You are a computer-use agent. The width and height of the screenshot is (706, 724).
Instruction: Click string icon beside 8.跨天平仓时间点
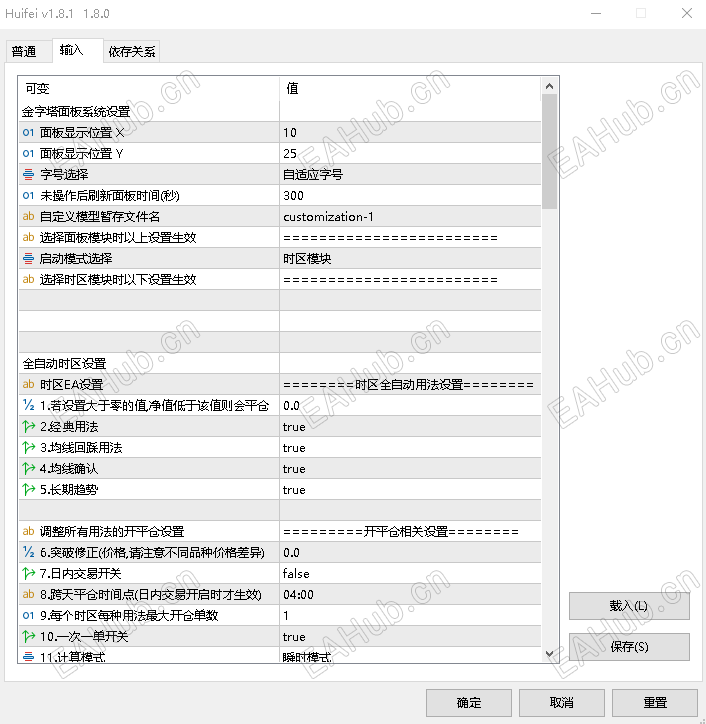pos(28,594)
